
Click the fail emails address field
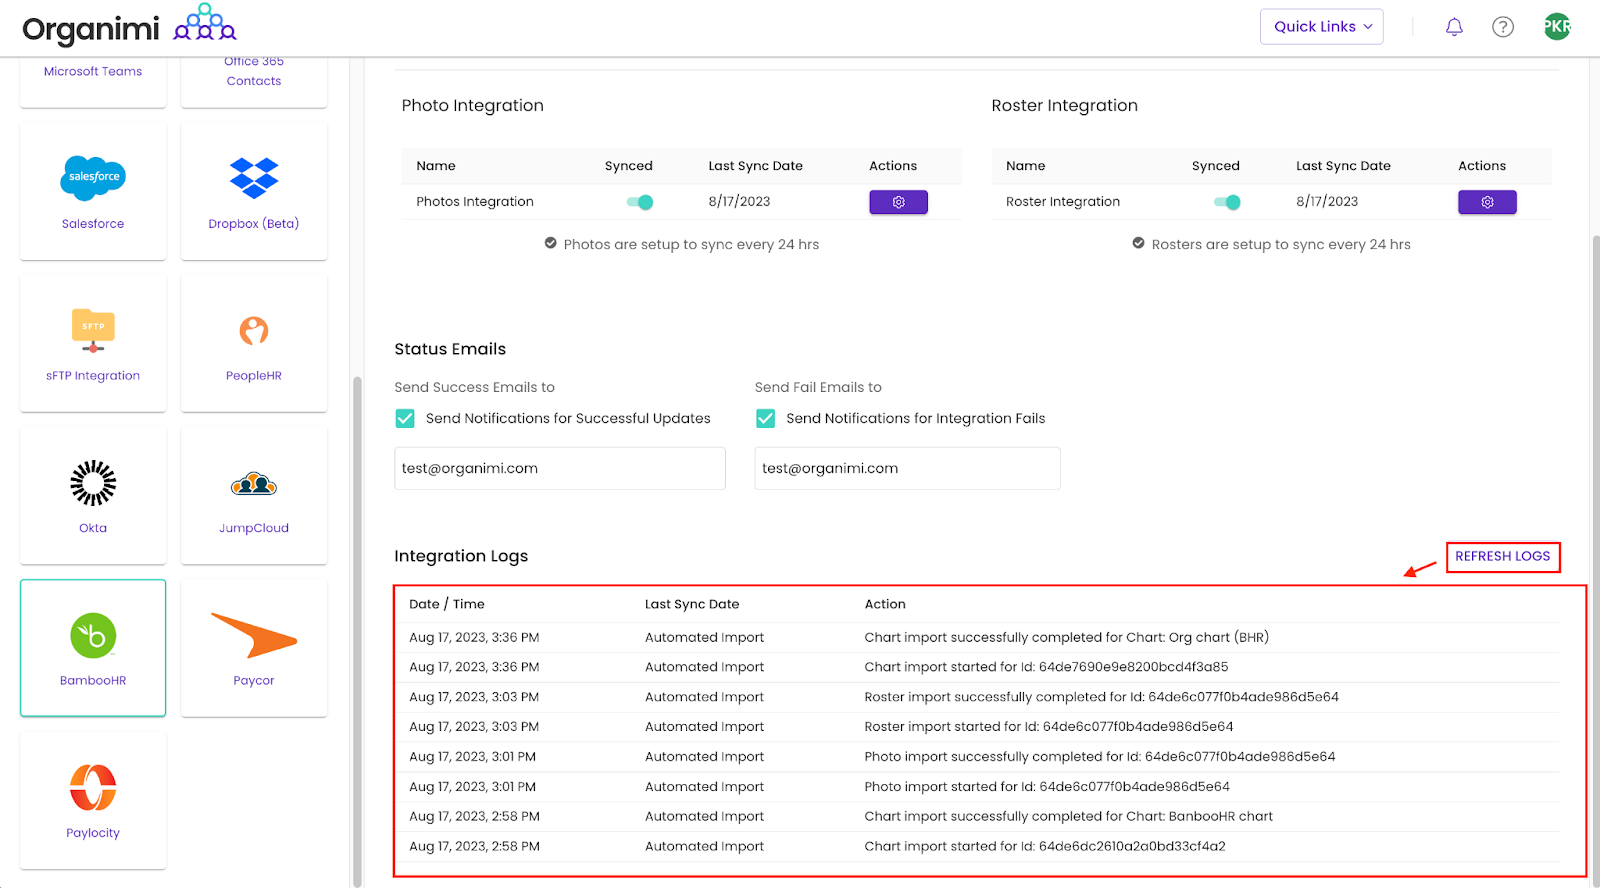(908, 468)
